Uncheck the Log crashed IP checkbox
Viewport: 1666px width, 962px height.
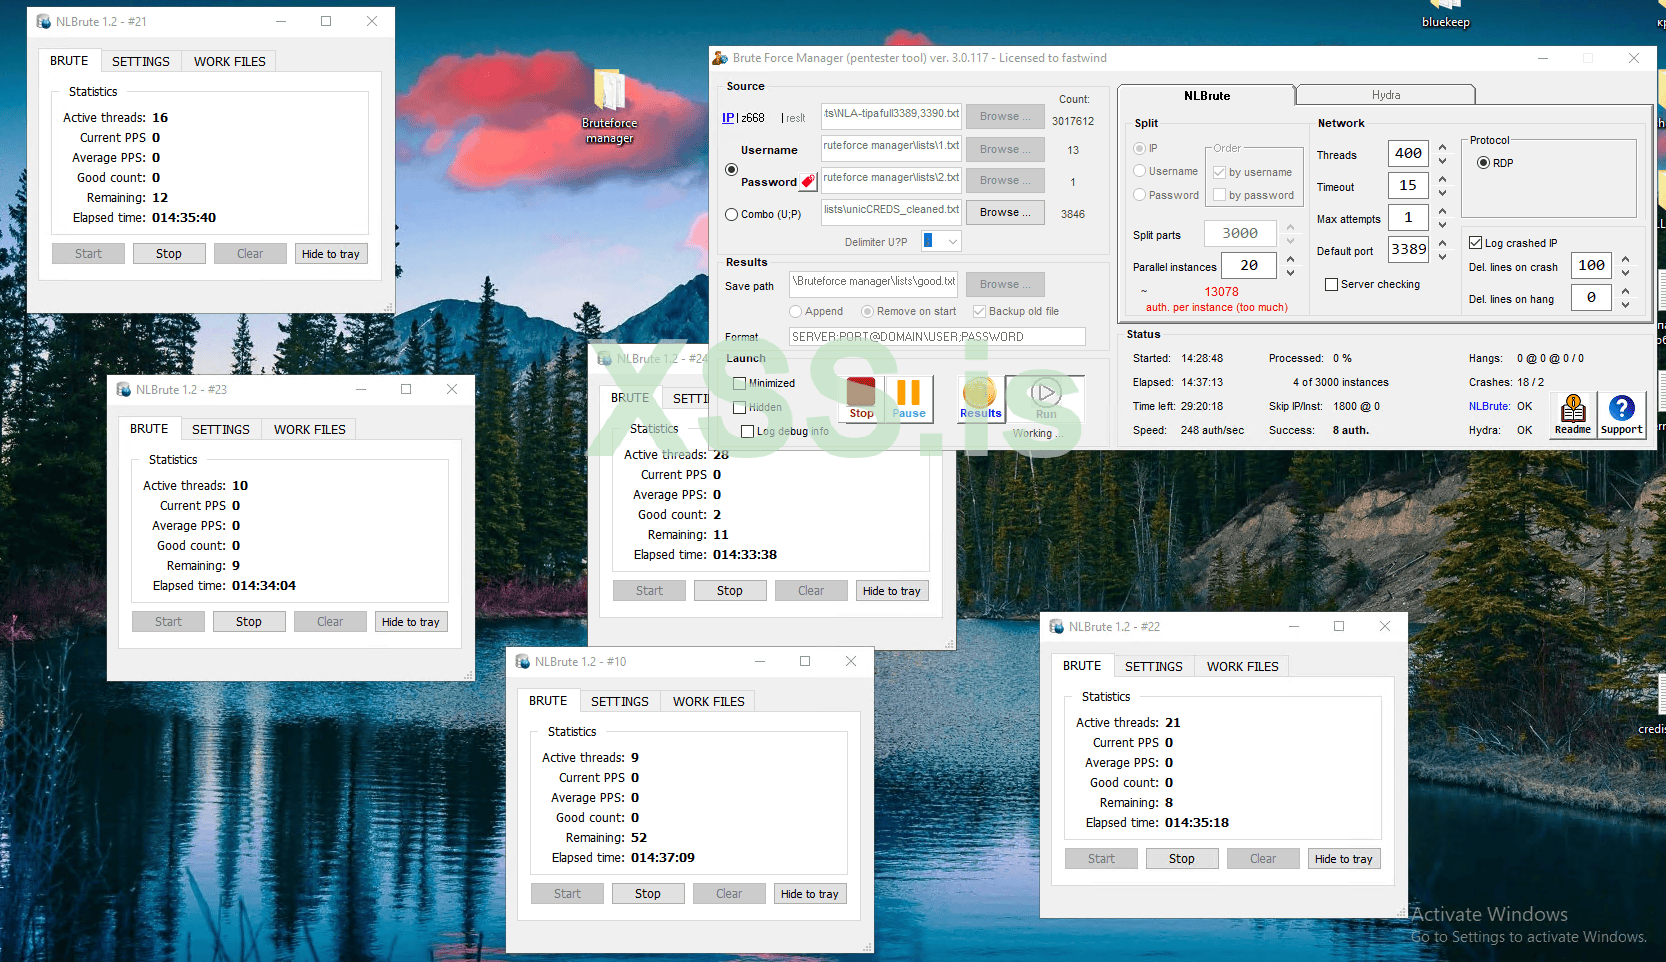pos(1475,243)
